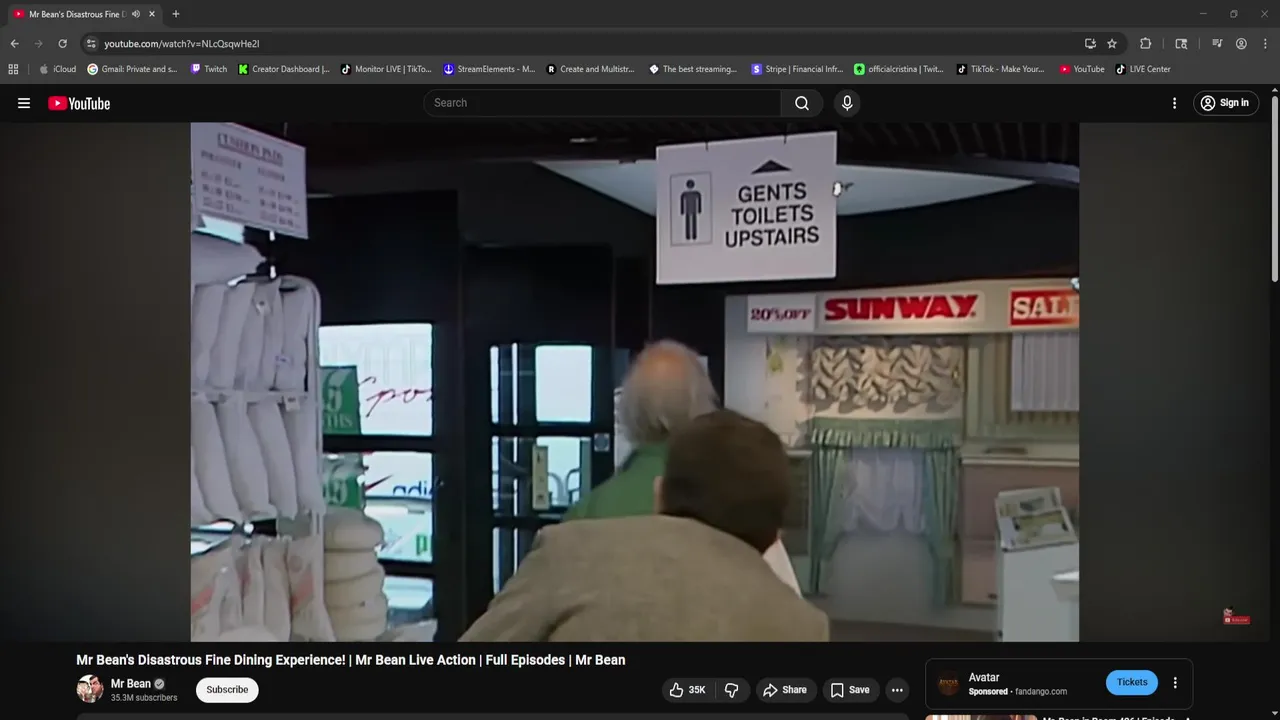Open media controls icon in Chrome toolbar

1217,44
